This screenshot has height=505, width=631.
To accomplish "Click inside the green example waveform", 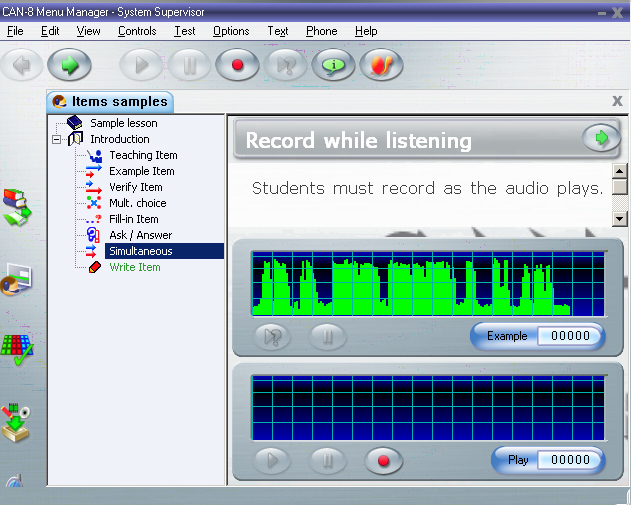I will pyautogui.click(x=428, y=283).
